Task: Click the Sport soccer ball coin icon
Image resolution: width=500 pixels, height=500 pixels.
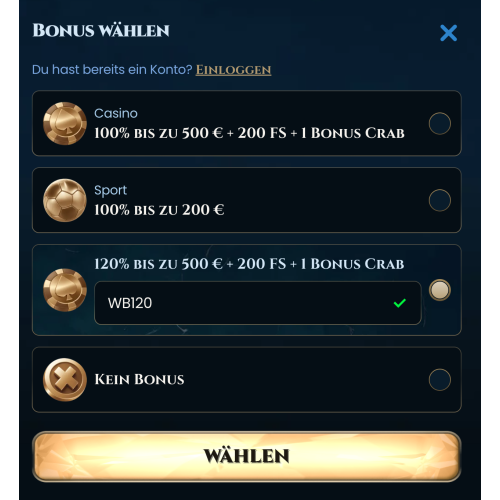Action: pyautogui.click(x=65, y=200)
